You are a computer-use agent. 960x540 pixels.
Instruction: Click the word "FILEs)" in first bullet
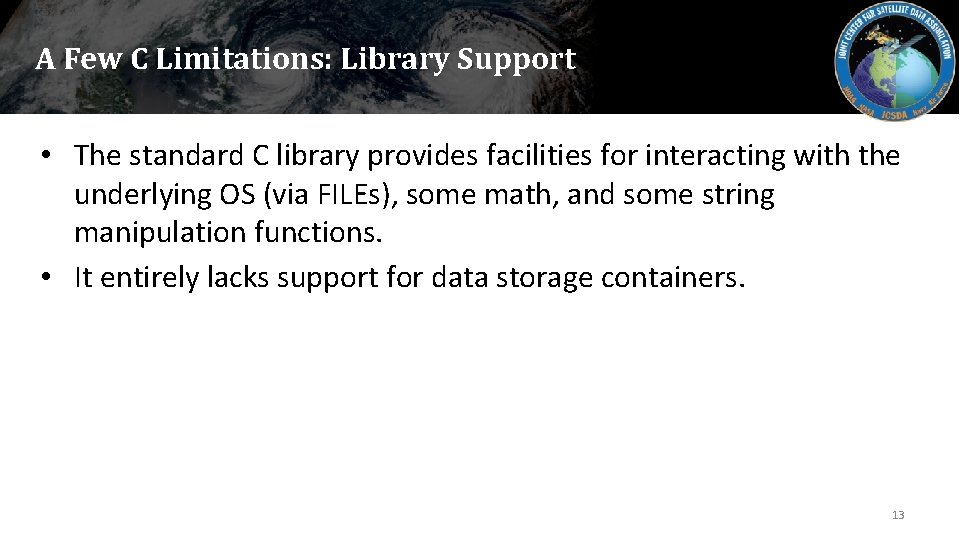[x=358, y=195]
